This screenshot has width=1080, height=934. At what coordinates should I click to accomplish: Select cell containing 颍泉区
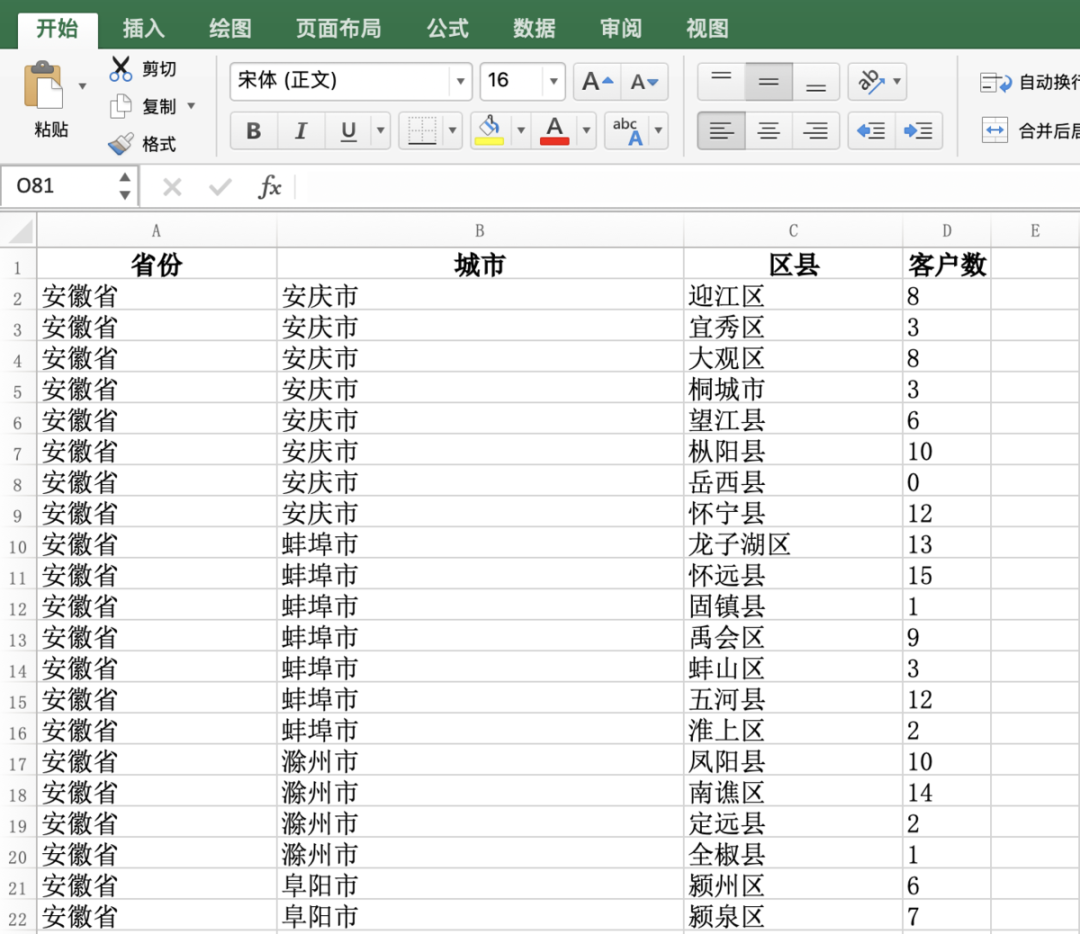(x=793, y=916)
